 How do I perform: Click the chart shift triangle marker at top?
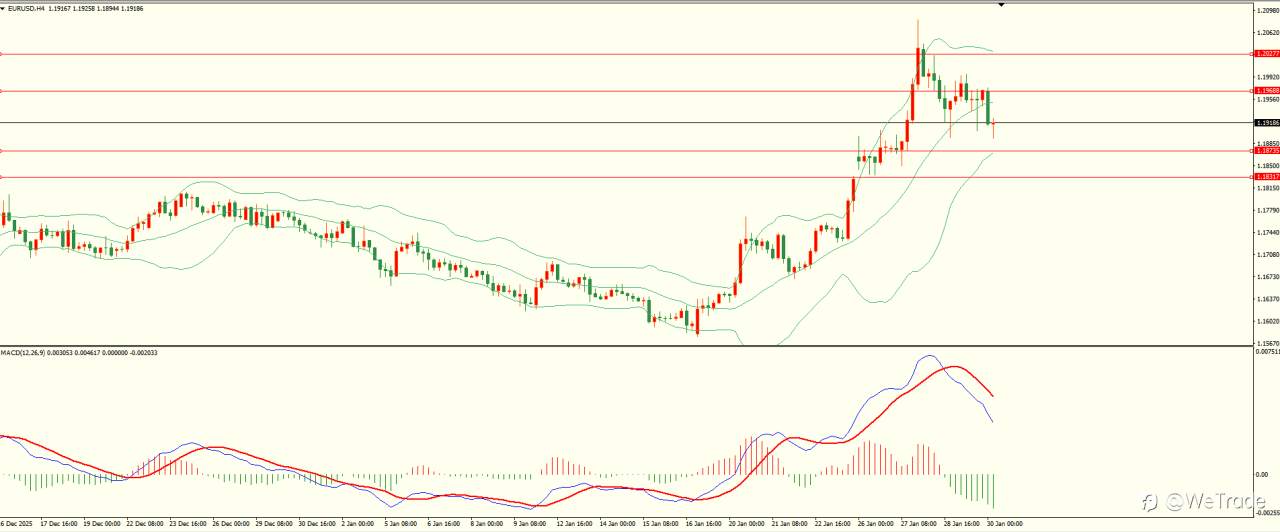pos(1001,5)
